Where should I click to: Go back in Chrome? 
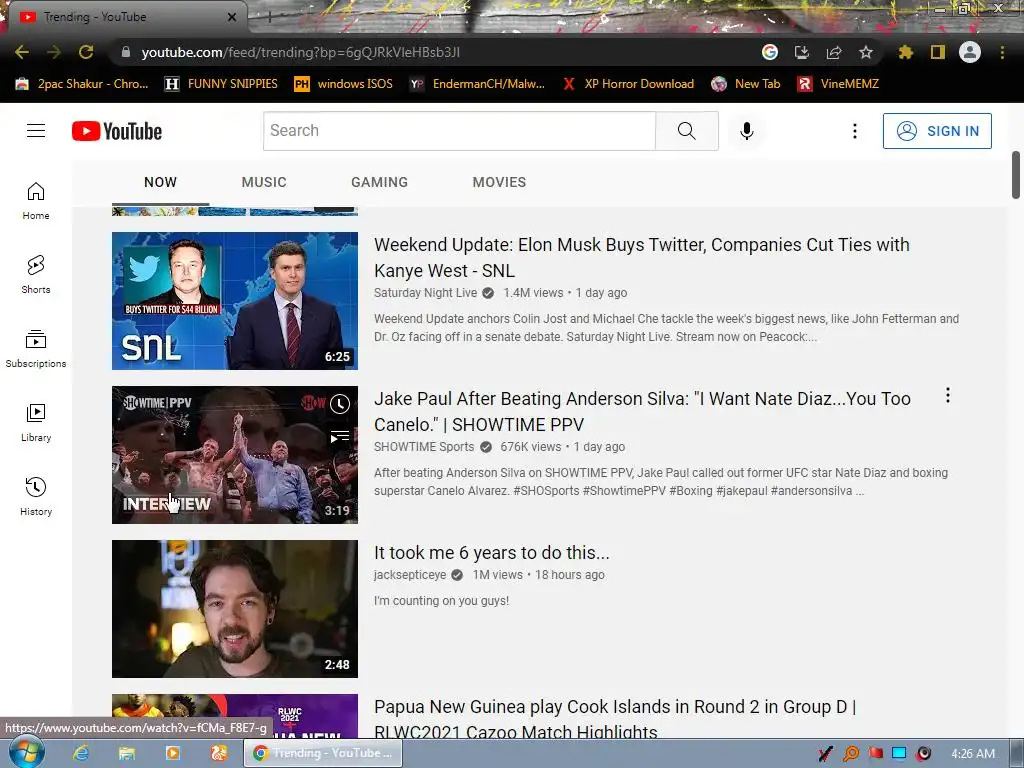[x=22, y=52]
